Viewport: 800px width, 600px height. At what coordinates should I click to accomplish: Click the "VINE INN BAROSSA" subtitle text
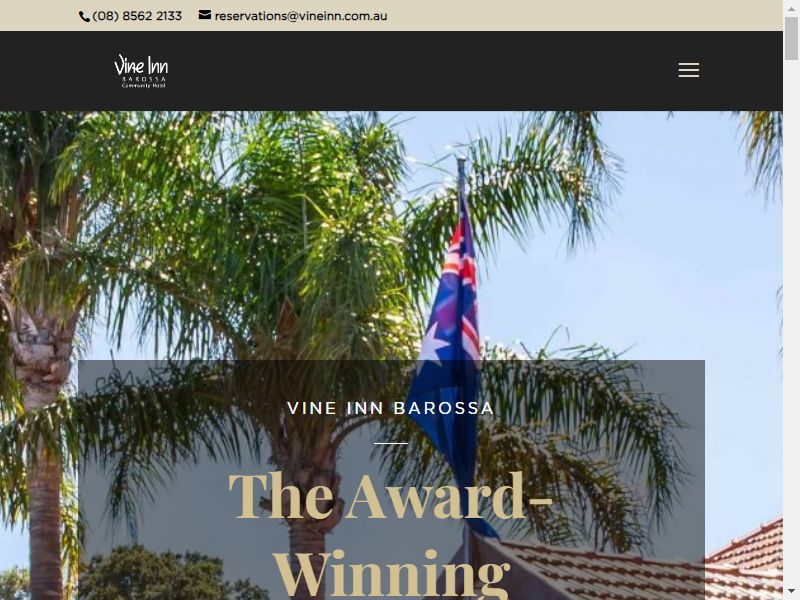[391, 408]
